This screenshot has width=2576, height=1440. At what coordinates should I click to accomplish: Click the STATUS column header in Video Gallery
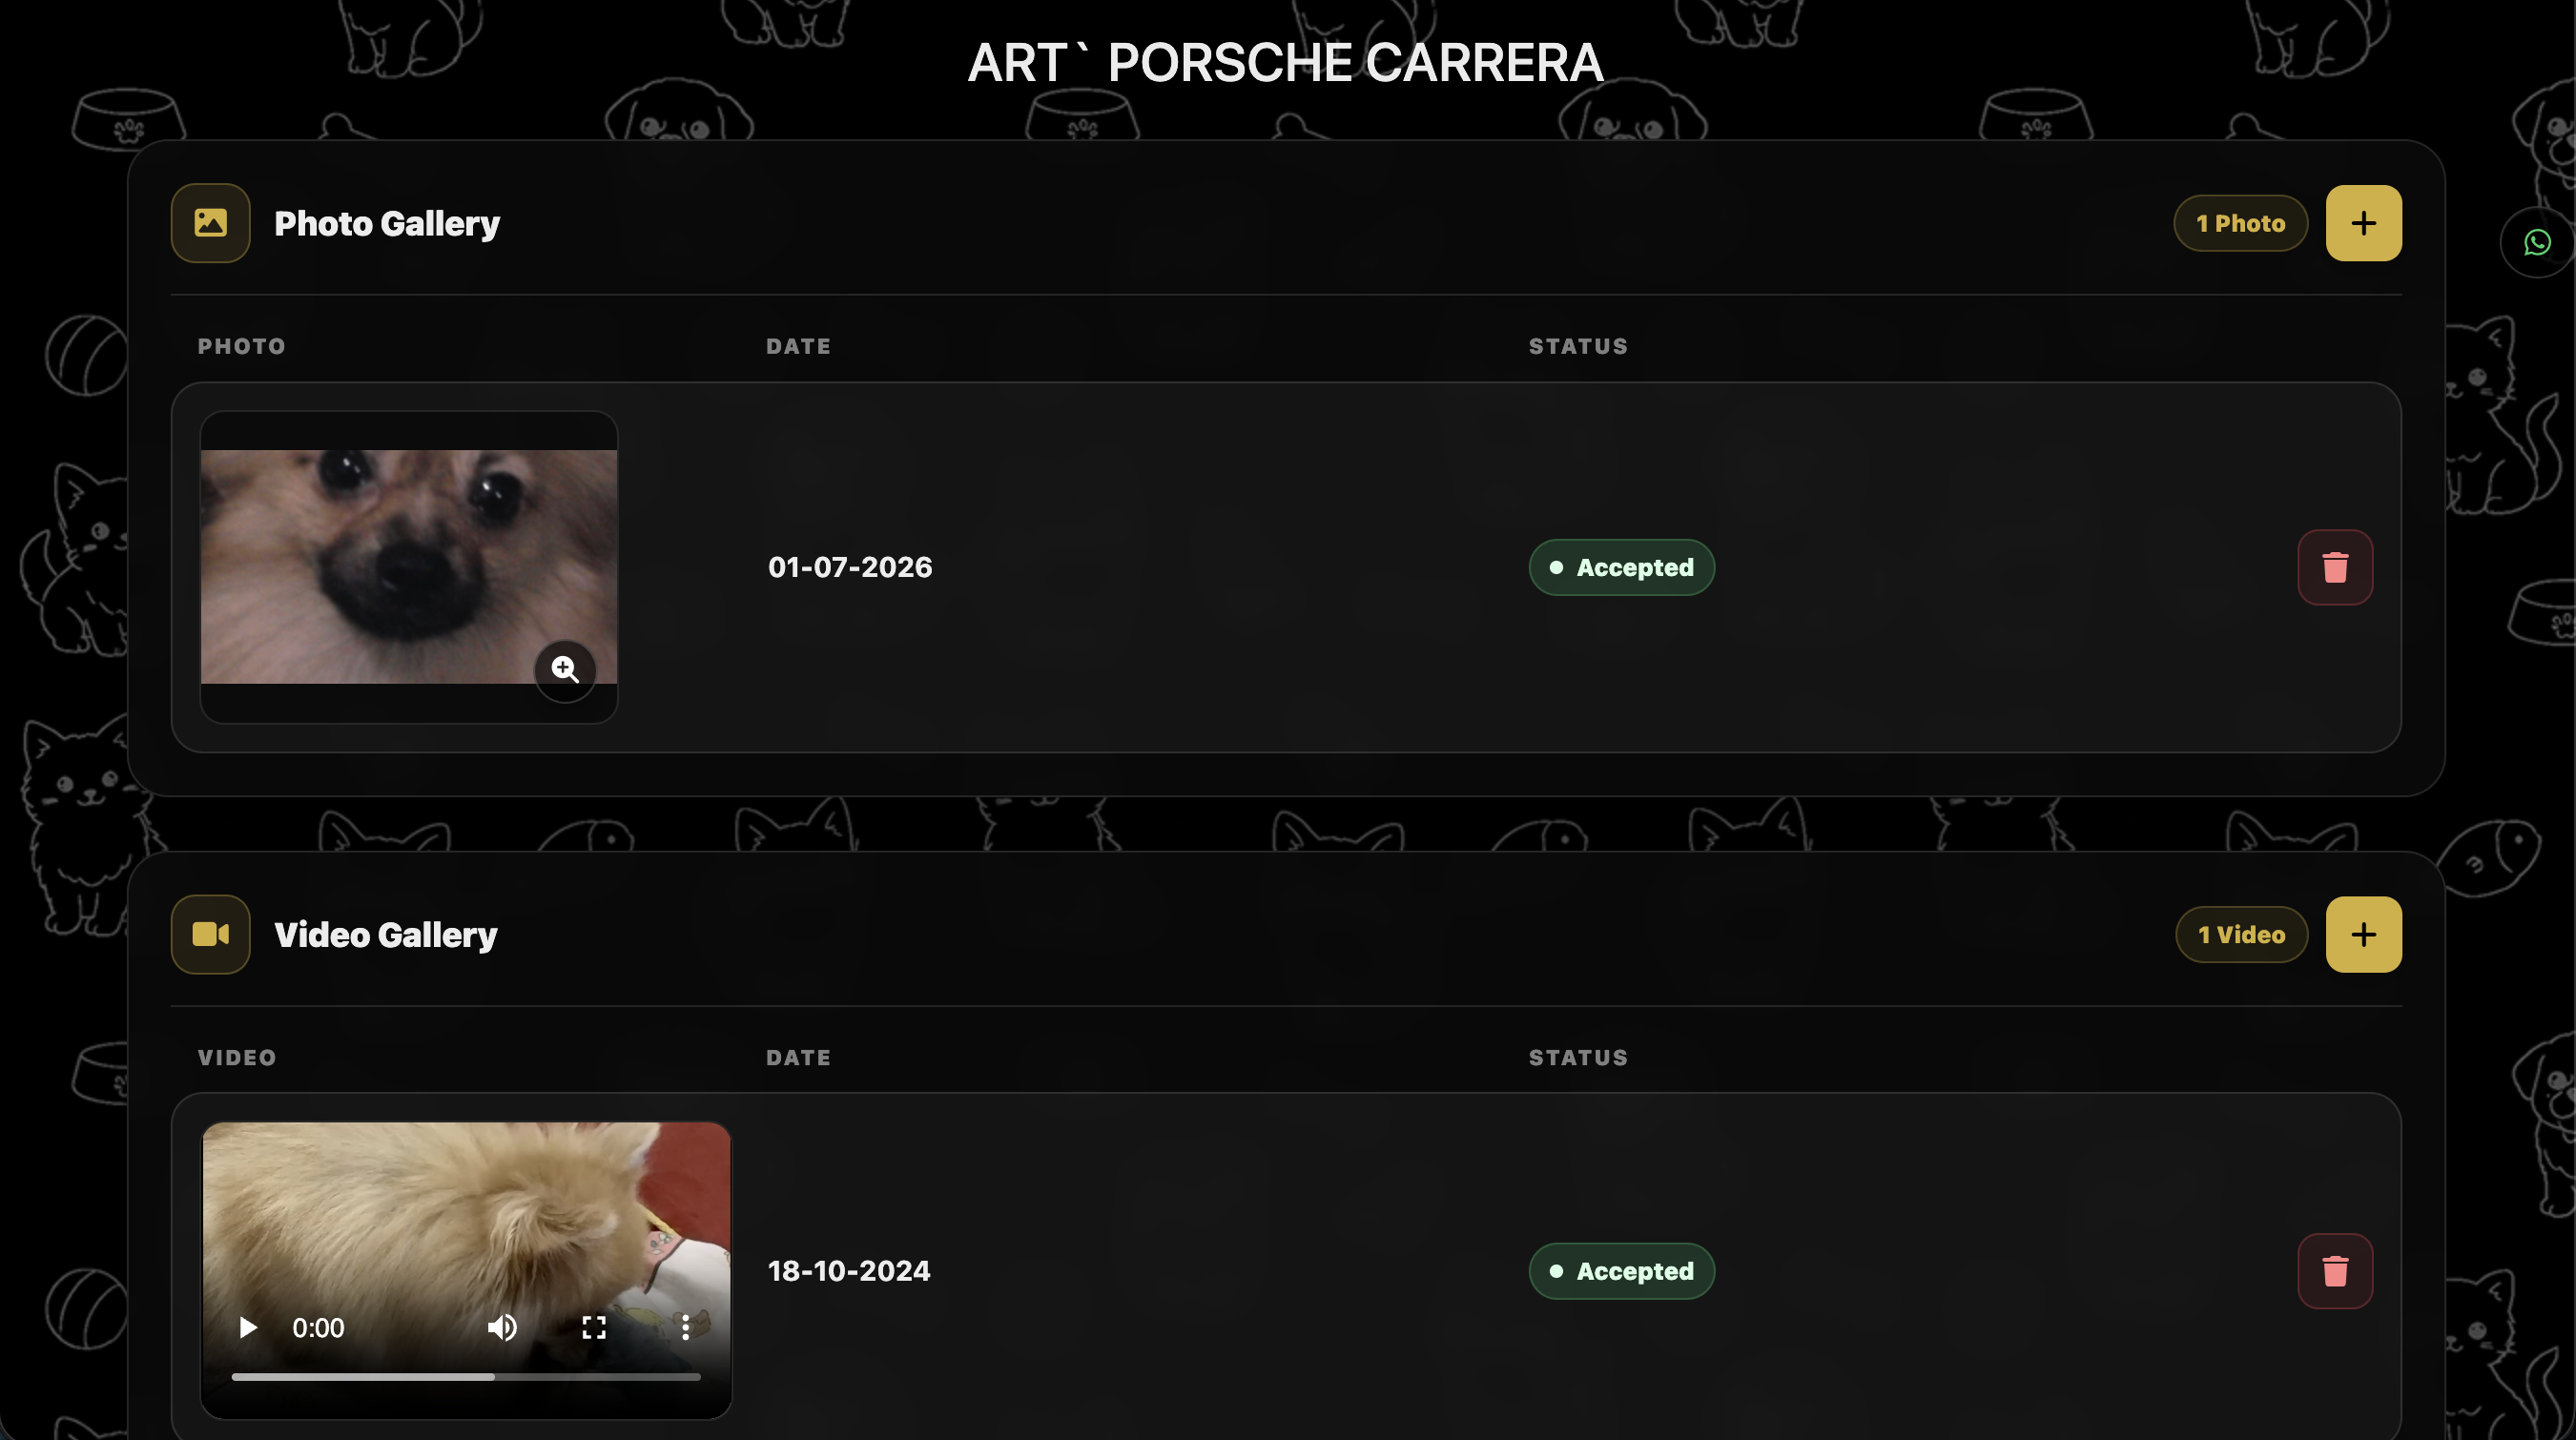coord(1578,1057)
